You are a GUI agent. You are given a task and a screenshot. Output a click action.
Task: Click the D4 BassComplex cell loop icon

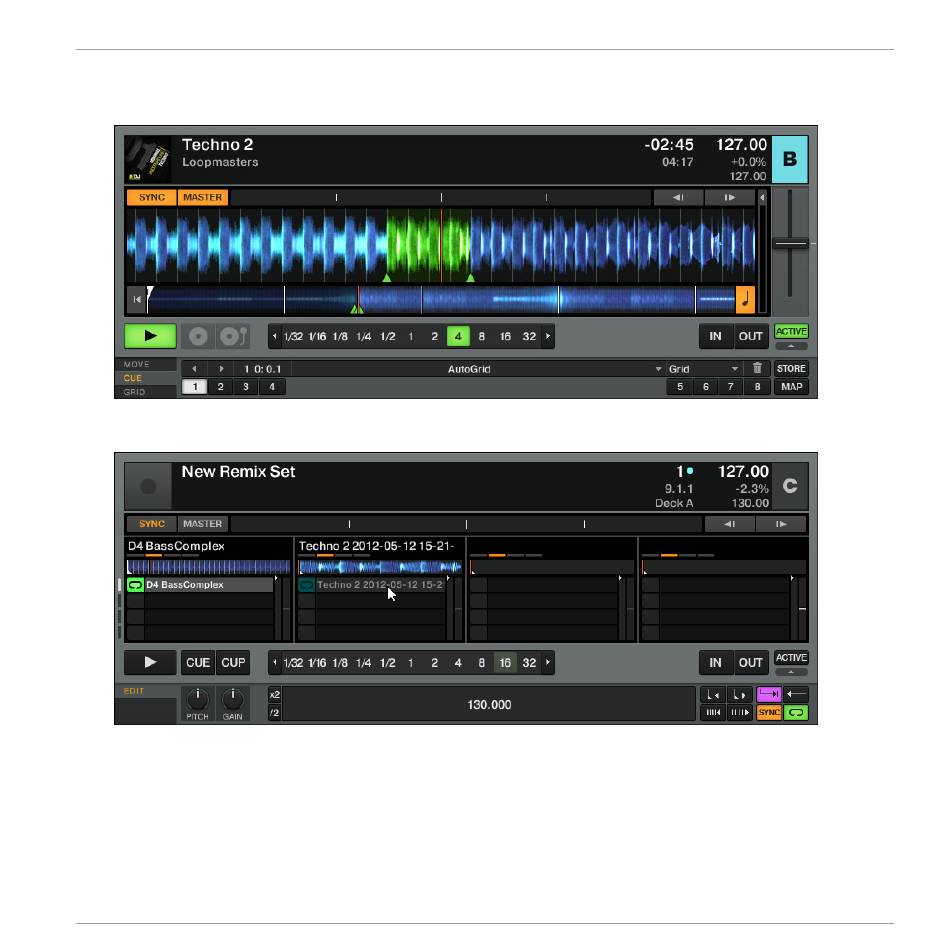135,585
